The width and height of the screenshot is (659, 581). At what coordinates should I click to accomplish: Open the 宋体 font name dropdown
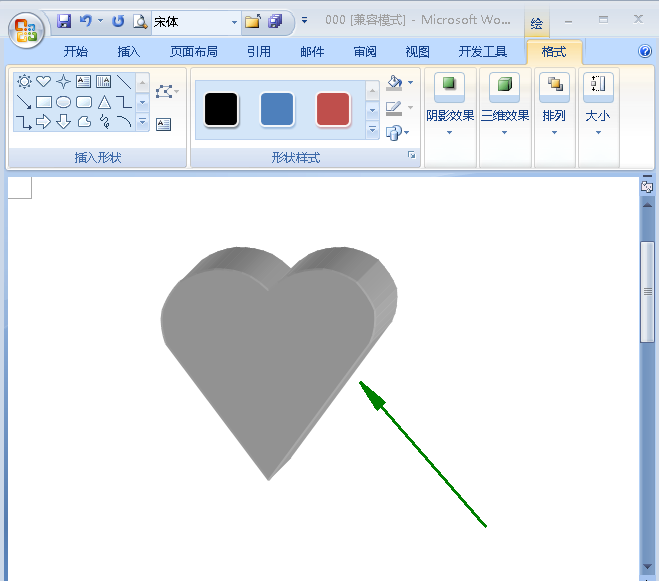pyautogui.click(x=235, y=21)
